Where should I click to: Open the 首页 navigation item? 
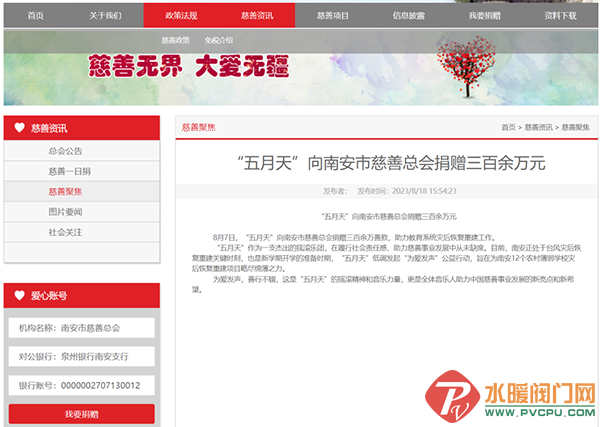coord(36,16)
